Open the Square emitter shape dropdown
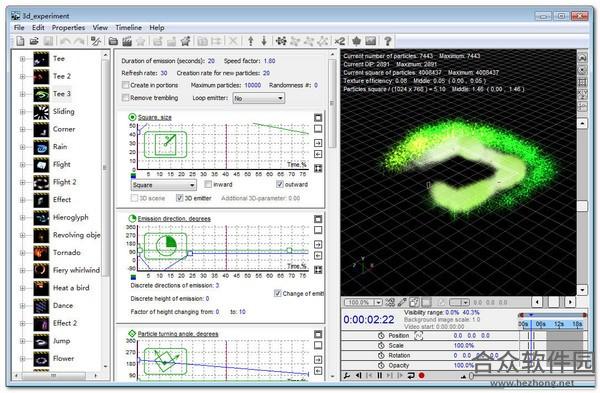This screenshot has width=600, height=393. coord(163,185)
